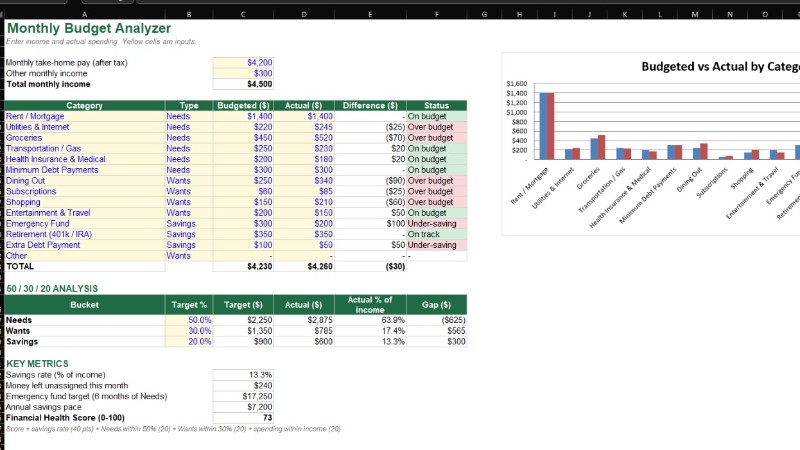Image resolution: width=800 pixels, height=450 pixels.
Task: Select Health Insurance & Medical cell
Action: (x=85, y=159)
